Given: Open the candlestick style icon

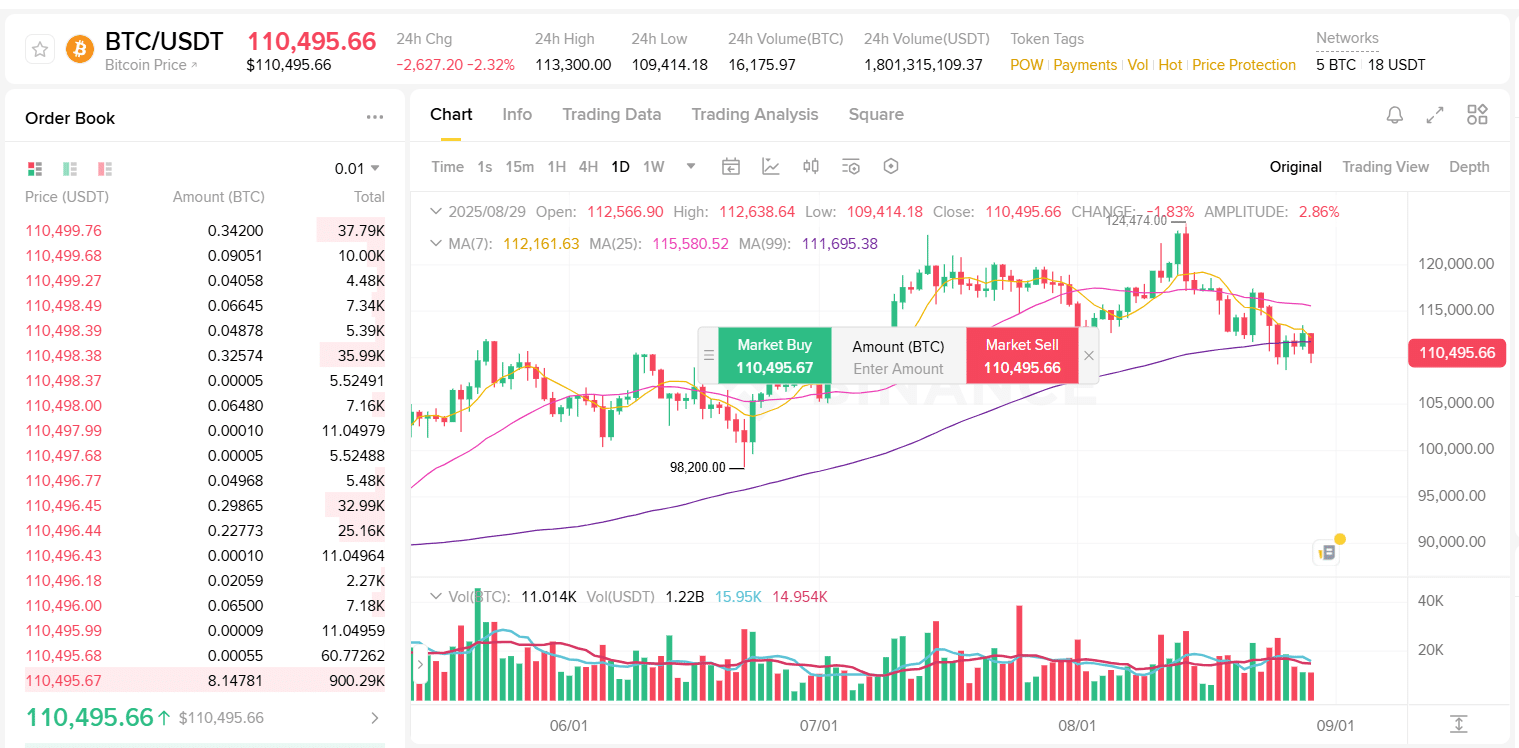Looking at the screenshot, I should [810, 166].
